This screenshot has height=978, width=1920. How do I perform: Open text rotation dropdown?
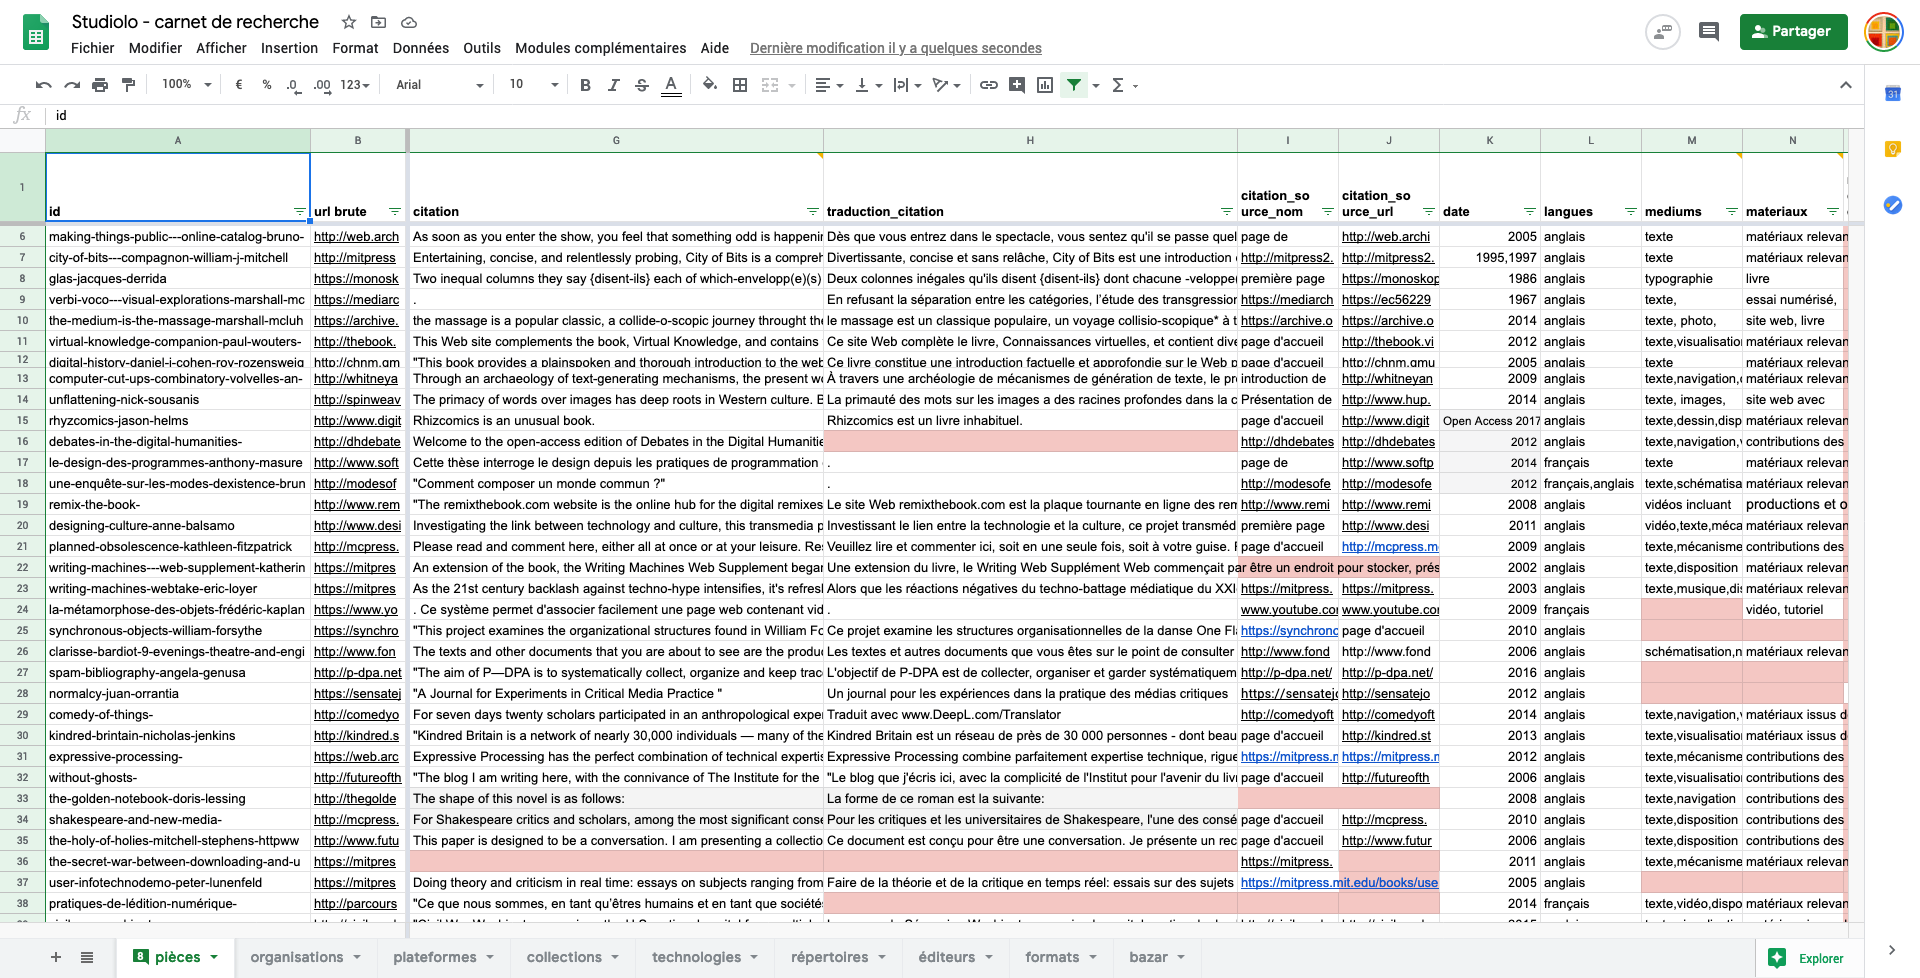946,85
